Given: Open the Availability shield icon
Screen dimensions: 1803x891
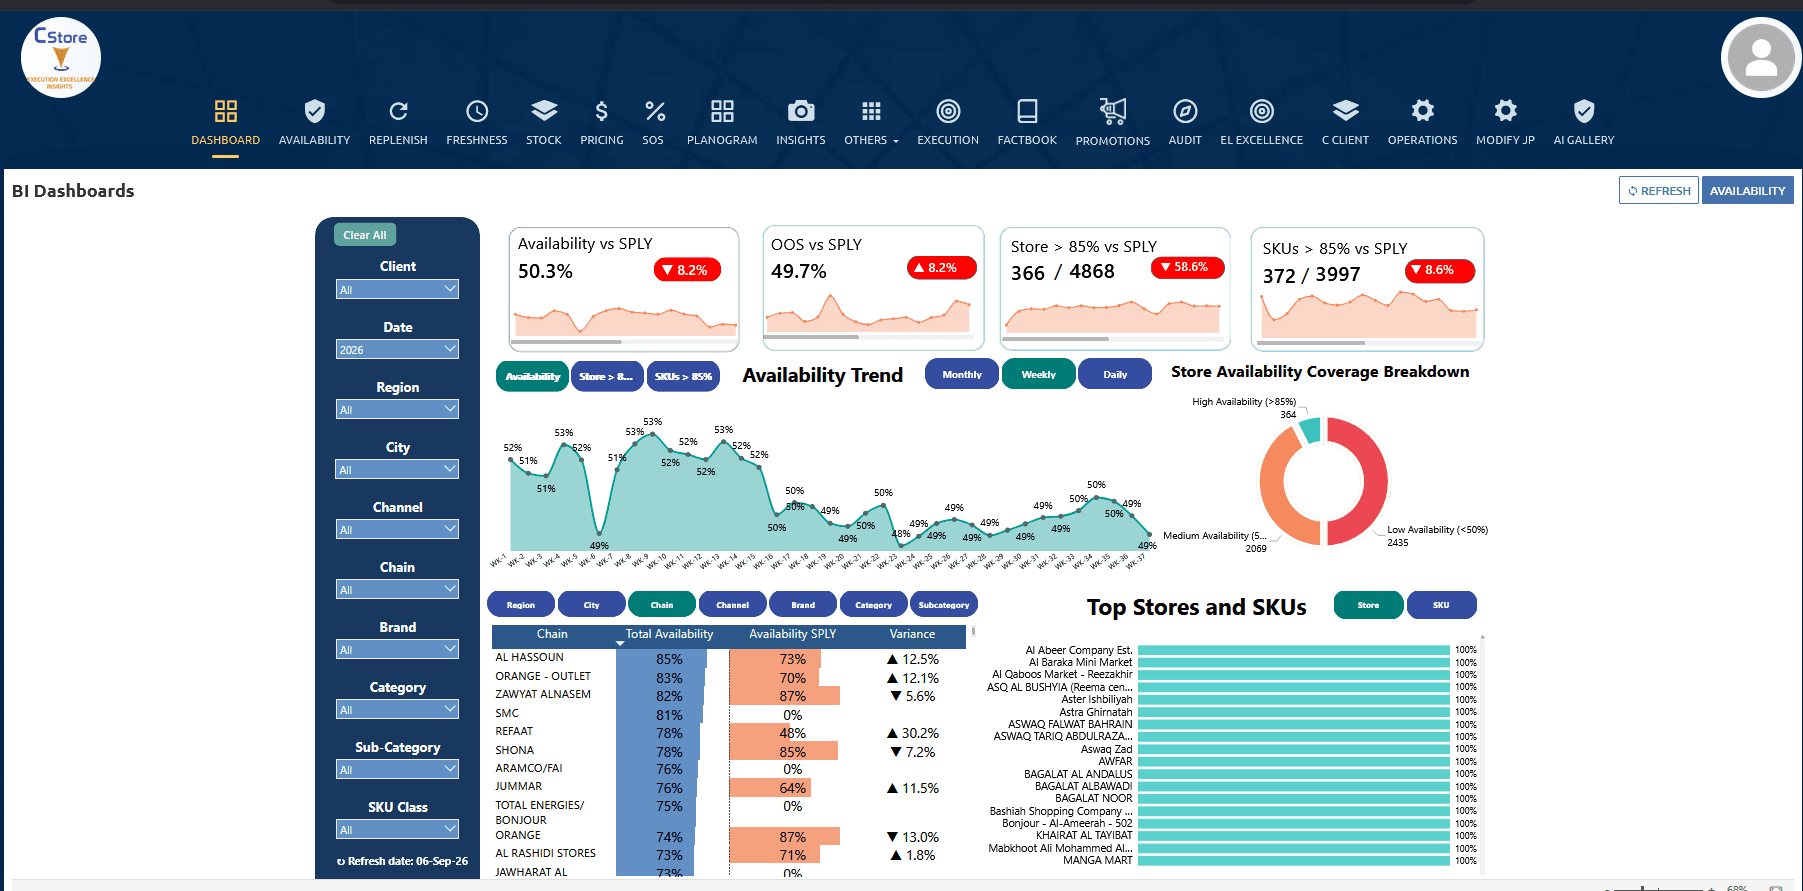Looking at the screenshot, I should tap(314, 111).
